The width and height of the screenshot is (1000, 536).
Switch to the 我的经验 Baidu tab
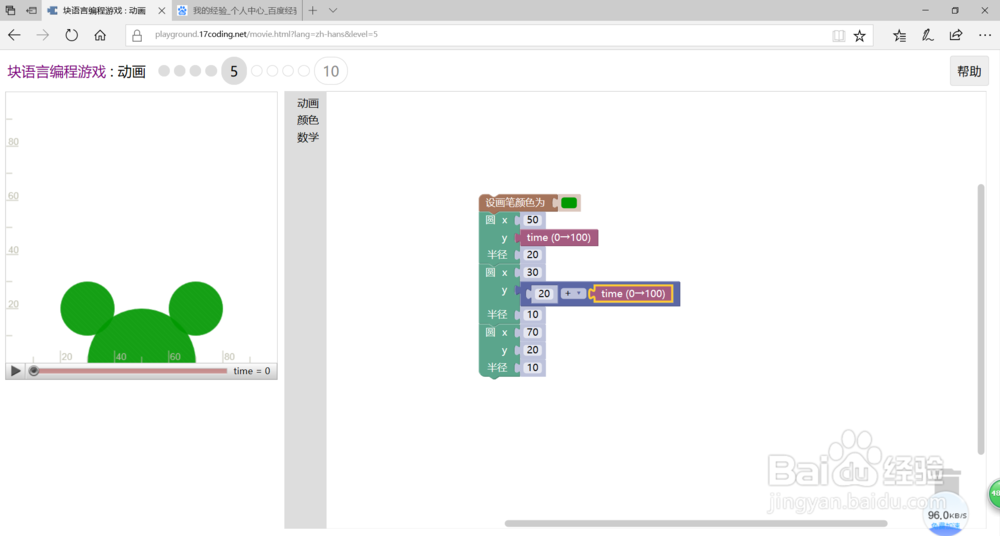pyautogui.click(x=238, y=11)
